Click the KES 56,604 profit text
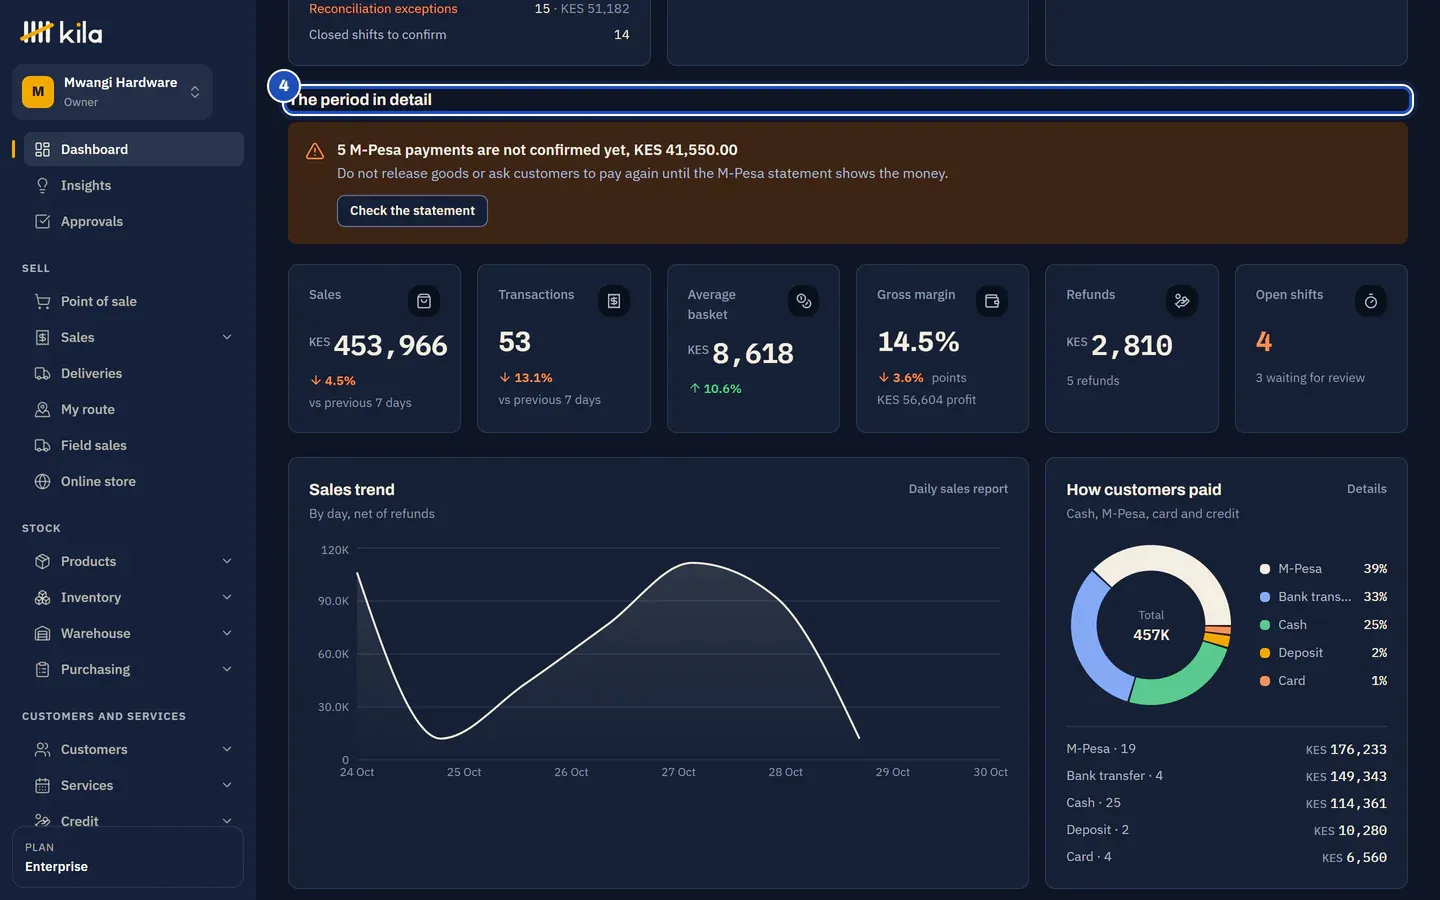Viewport: 1440px width, 900px height. point(926,400)
